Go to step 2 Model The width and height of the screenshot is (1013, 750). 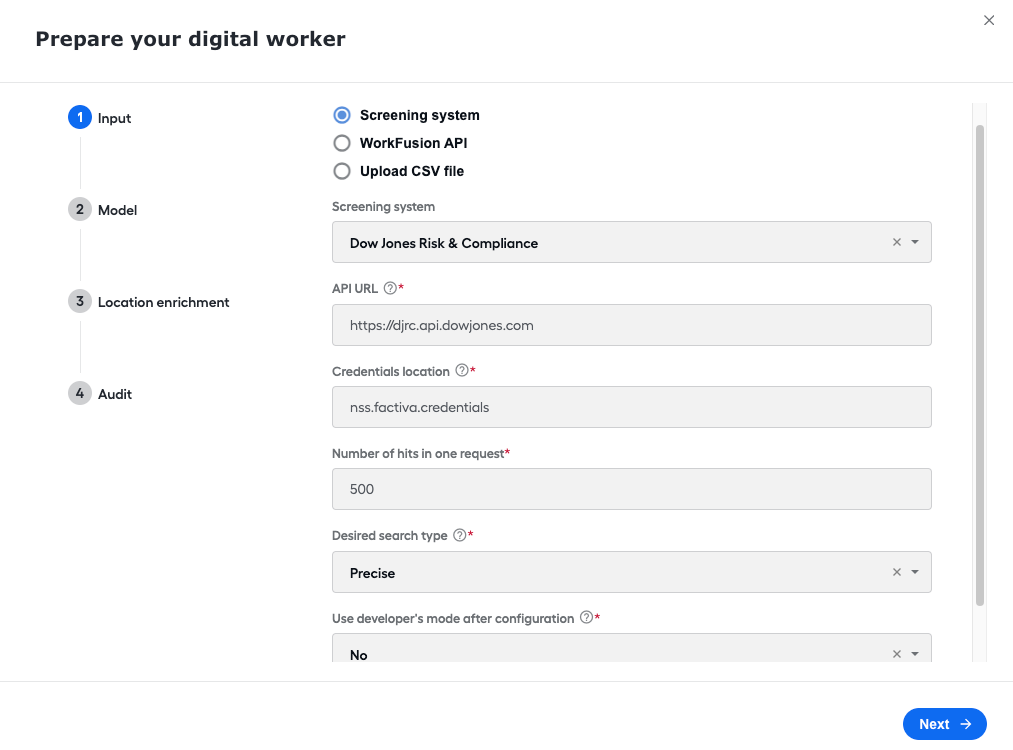pyautogui.click(x=103, y=209)
